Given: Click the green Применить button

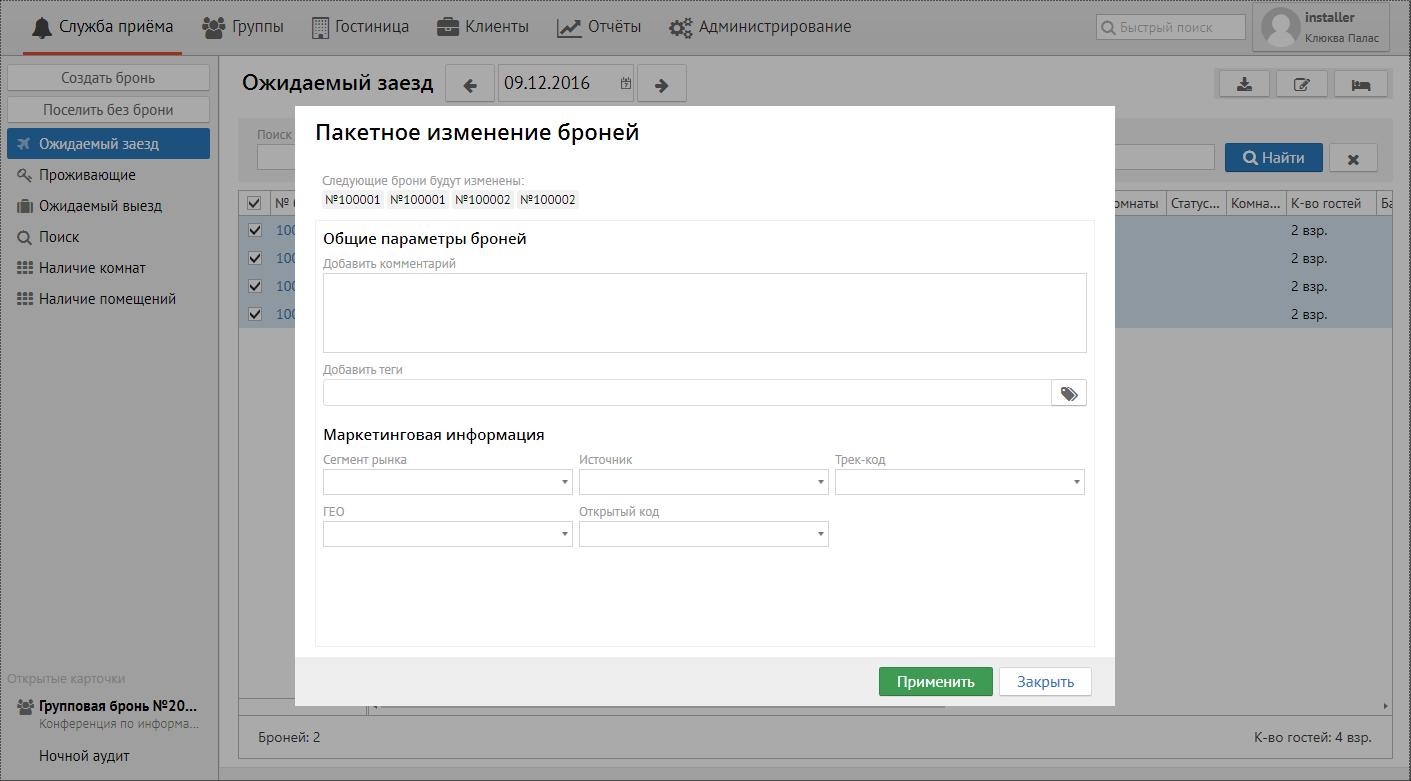Looking at the screenshot, I should 935,682.
